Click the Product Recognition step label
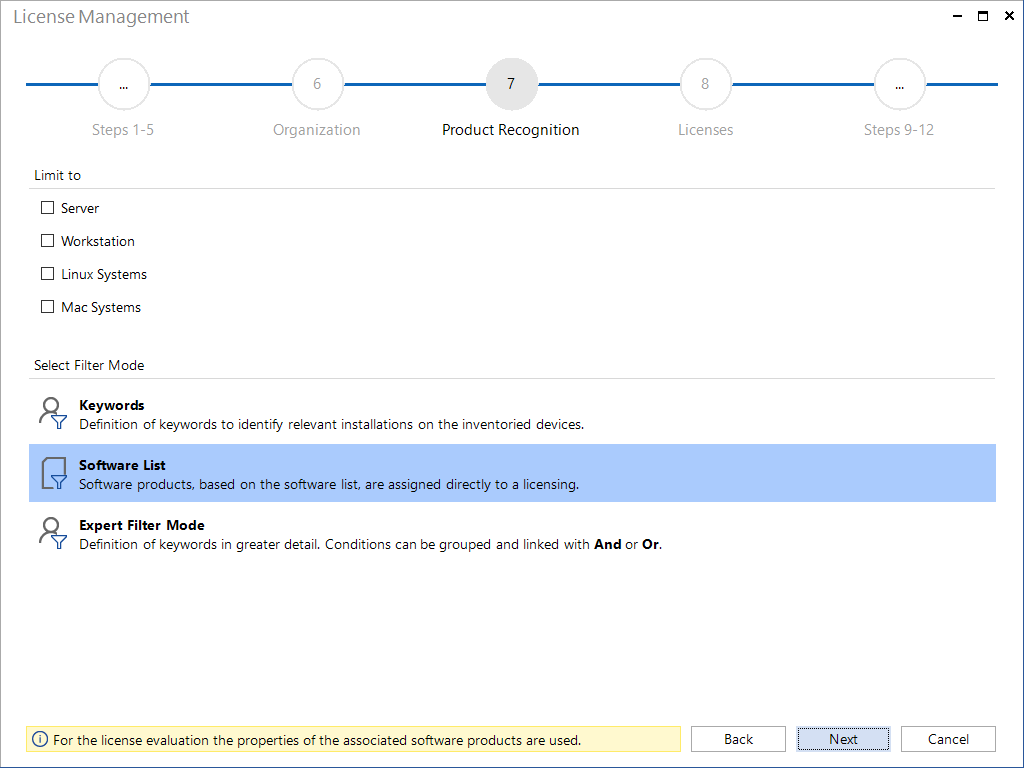1024x768 pixels. (x=511, y=130)
